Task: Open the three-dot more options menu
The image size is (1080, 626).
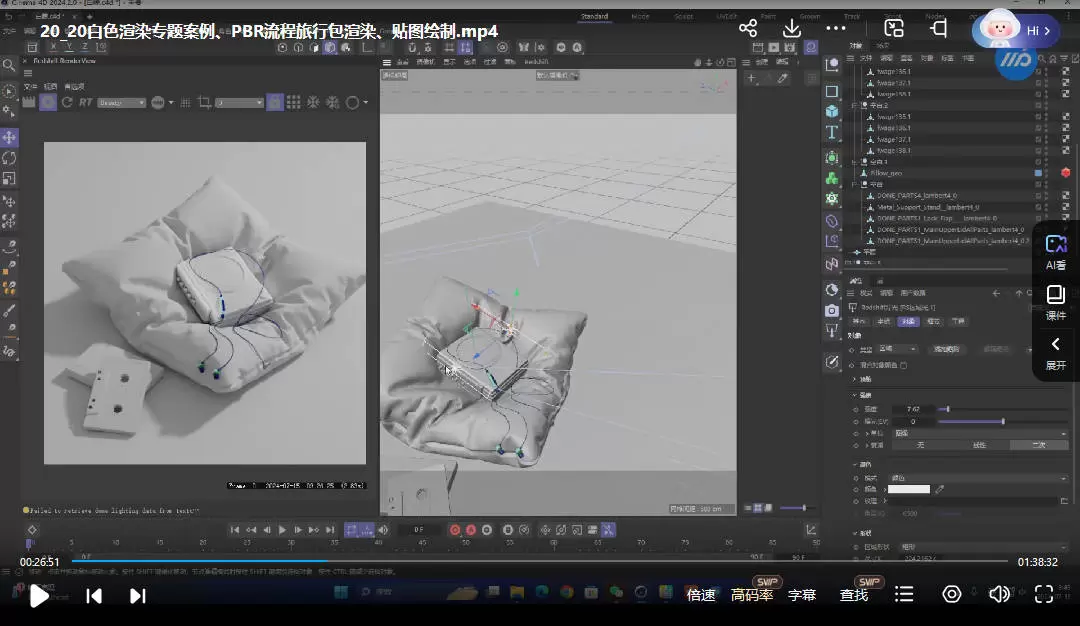Action: tap(835, 28)
